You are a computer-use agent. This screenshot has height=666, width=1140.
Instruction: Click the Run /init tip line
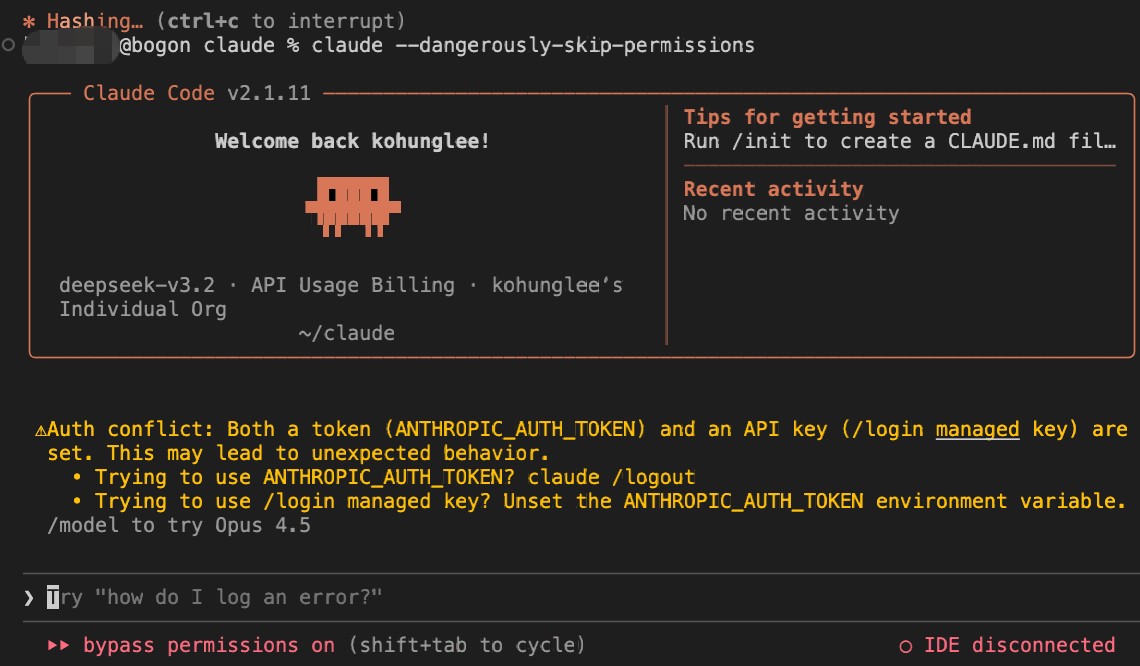pyautogui.click(x=898, y=141)
